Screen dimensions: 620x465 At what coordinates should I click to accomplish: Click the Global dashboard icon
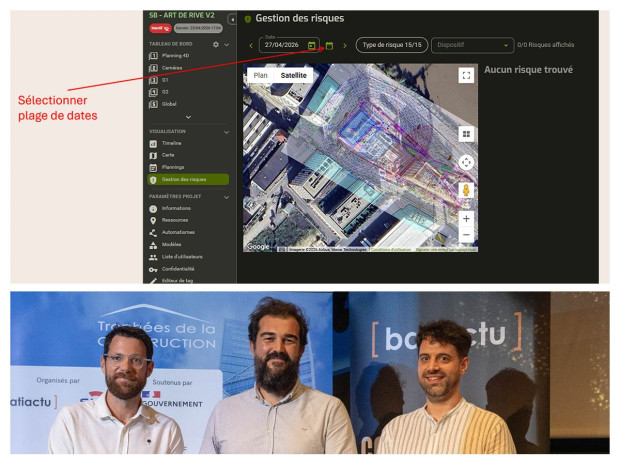pyautogui.click(x=153, y=104)
